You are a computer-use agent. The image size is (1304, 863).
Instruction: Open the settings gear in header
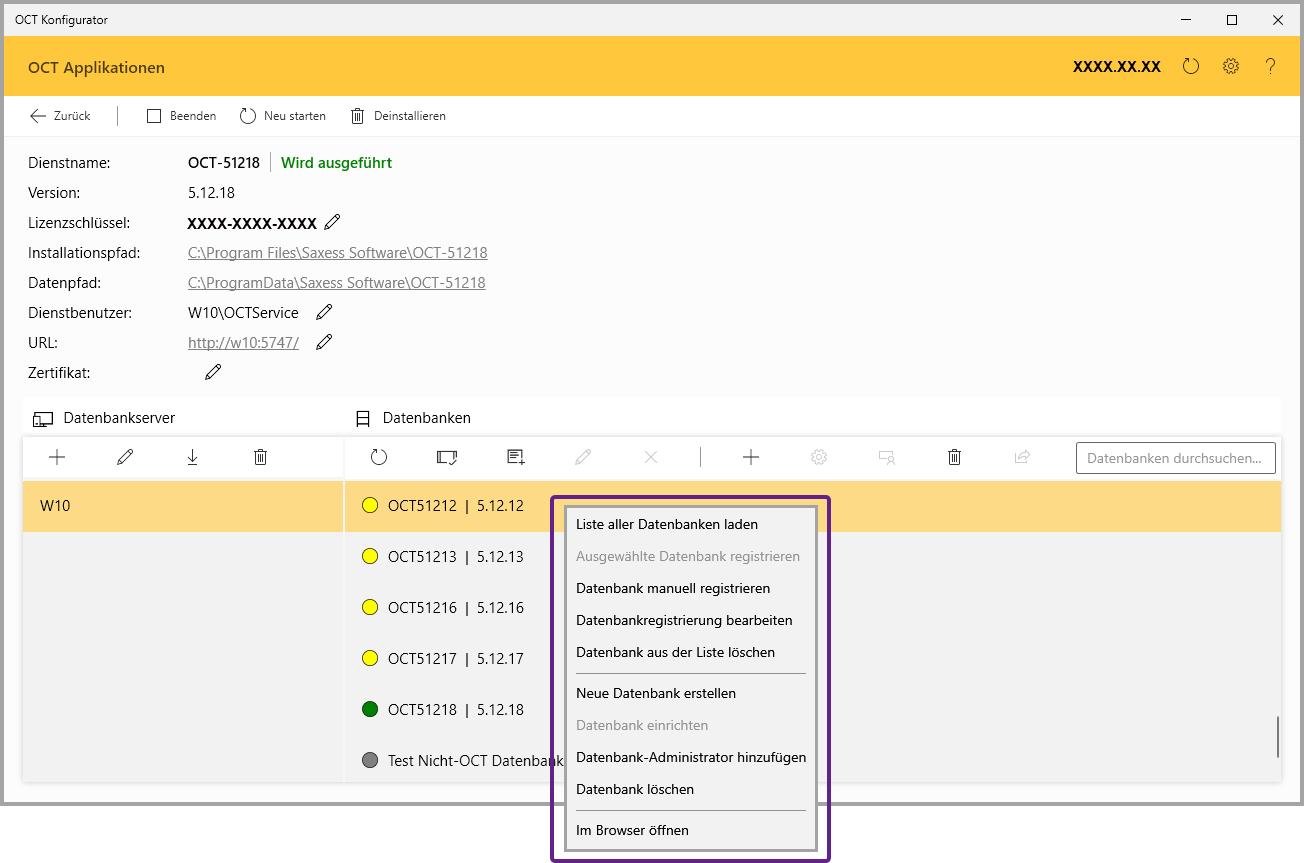click(1231, 66)
